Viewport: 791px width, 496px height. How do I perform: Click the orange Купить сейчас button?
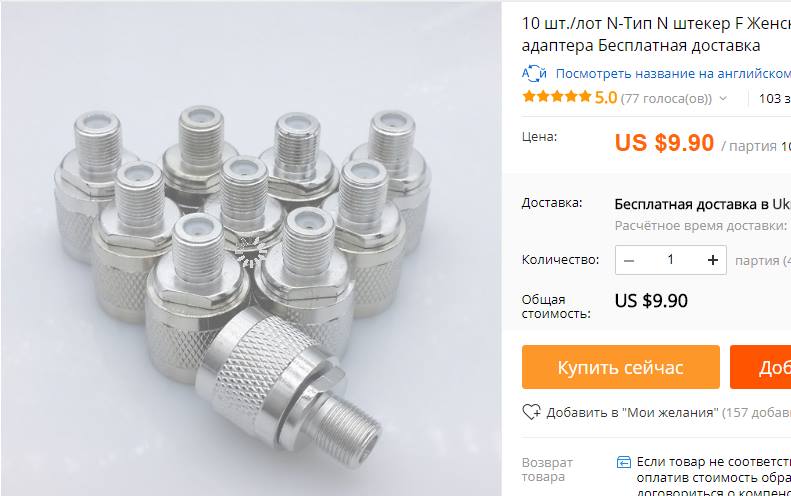click(620, 367)
